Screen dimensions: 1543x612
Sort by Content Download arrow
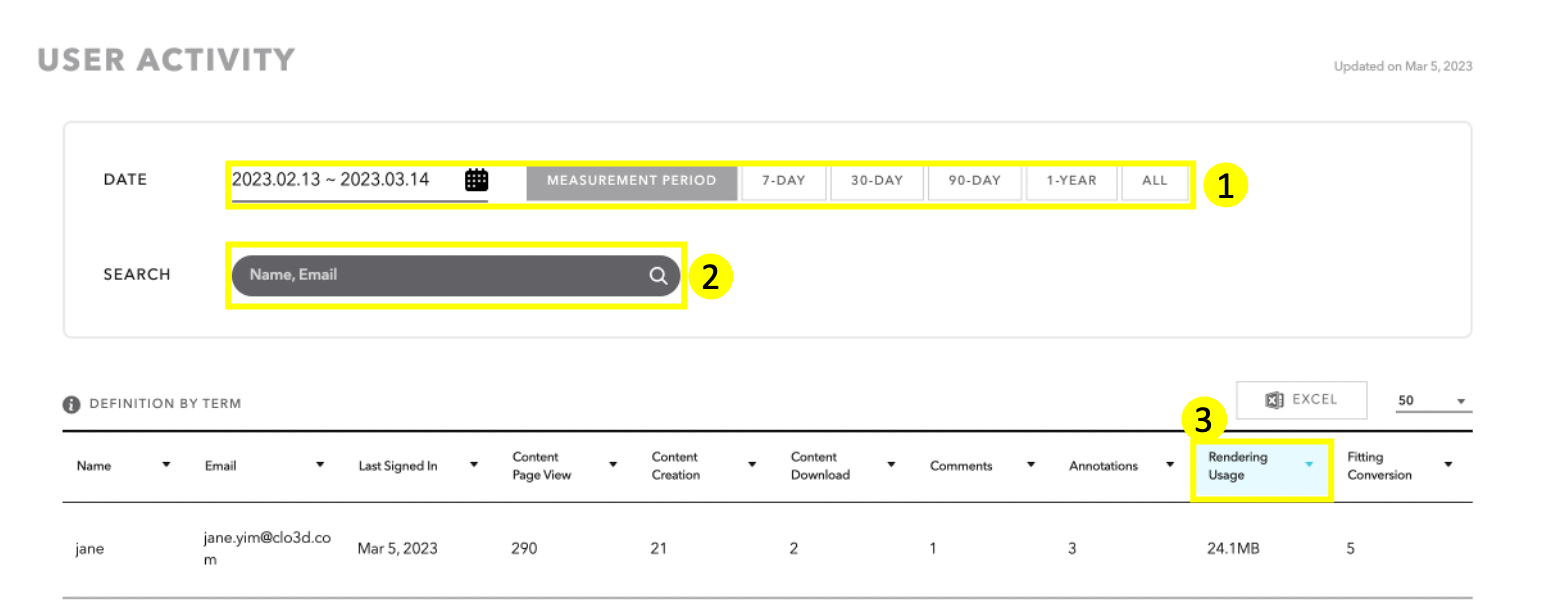(x=890, y=465)
